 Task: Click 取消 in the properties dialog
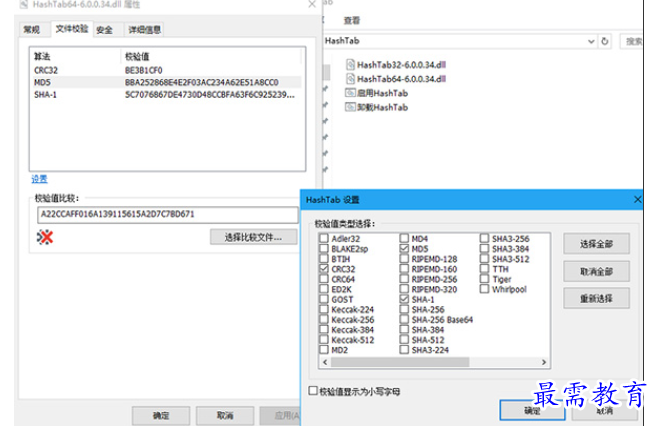pyautogui.click(x=225, y=416)
